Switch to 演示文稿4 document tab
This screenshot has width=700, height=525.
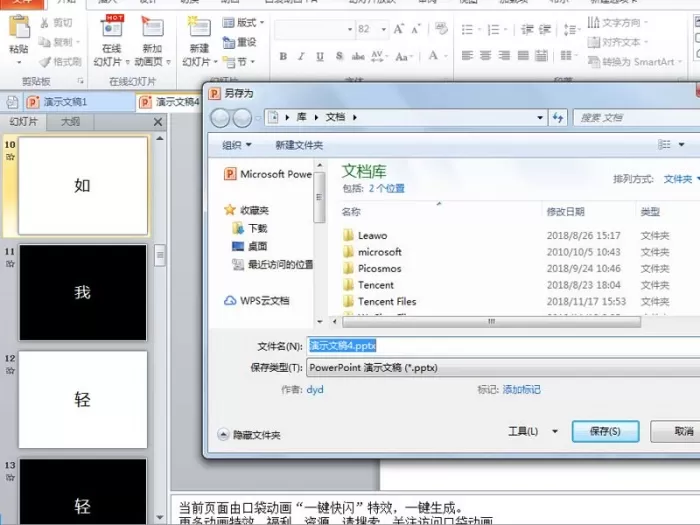click(169, 102)
